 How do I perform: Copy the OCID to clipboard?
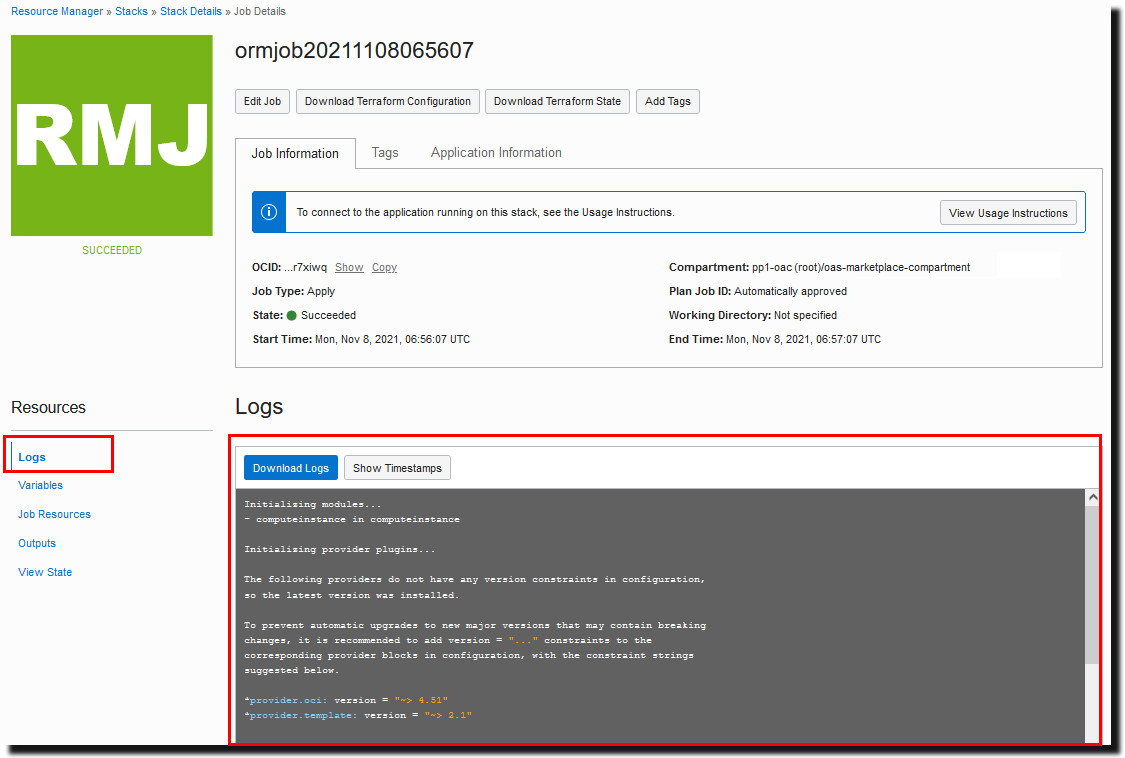(x=384, y=267)
